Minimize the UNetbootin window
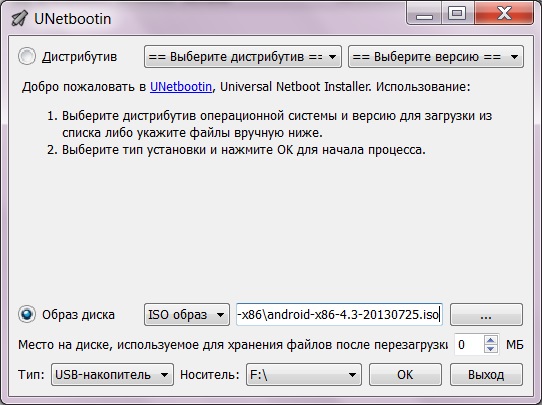 [424, 14]
